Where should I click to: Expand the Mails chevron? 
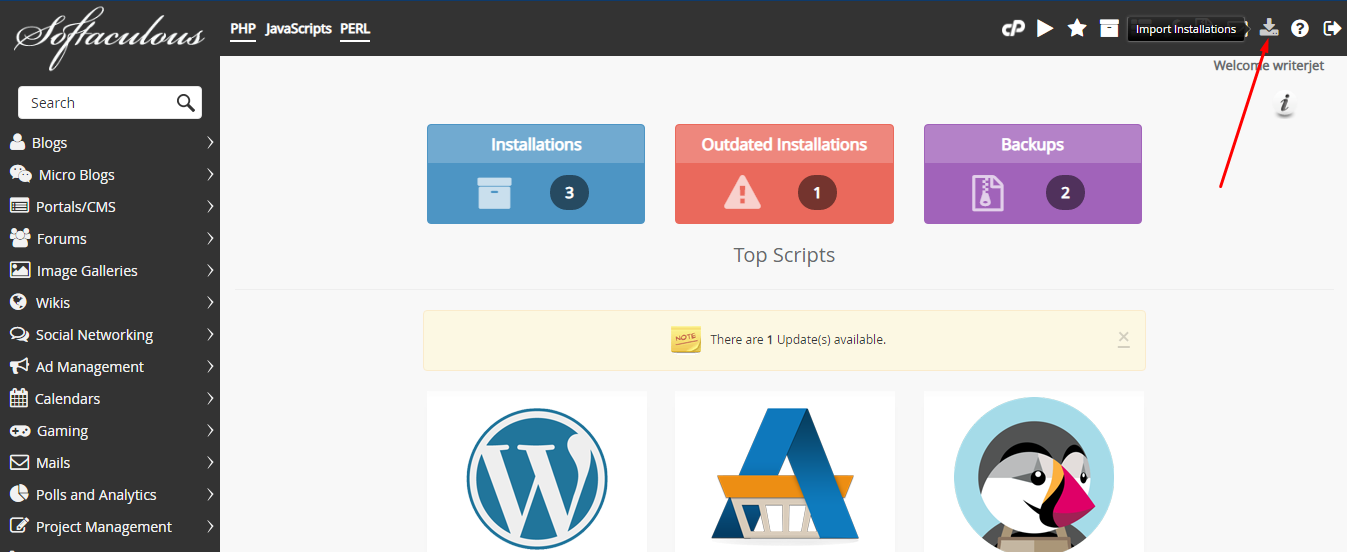coord(210,462)
